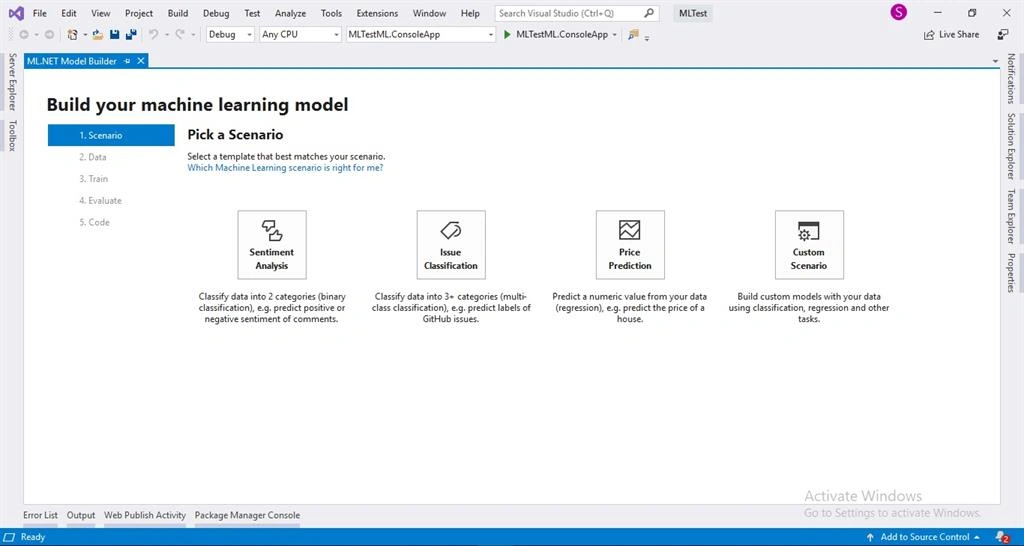This screenshot has width=1024, height=546.
Task: Click the MLTest solution name button
Action: coord(693,13)
